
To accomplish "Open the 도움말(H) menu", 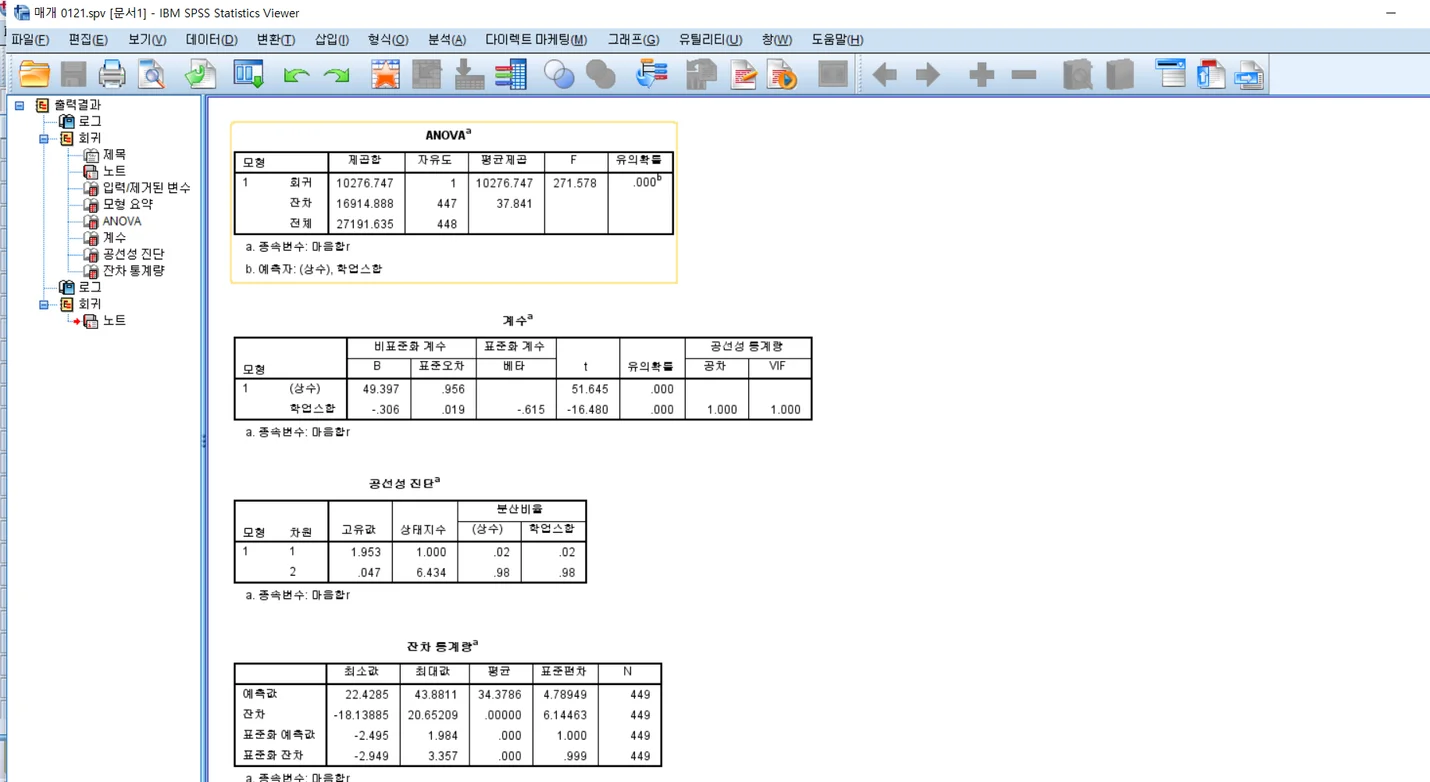I will click(837, 40).
